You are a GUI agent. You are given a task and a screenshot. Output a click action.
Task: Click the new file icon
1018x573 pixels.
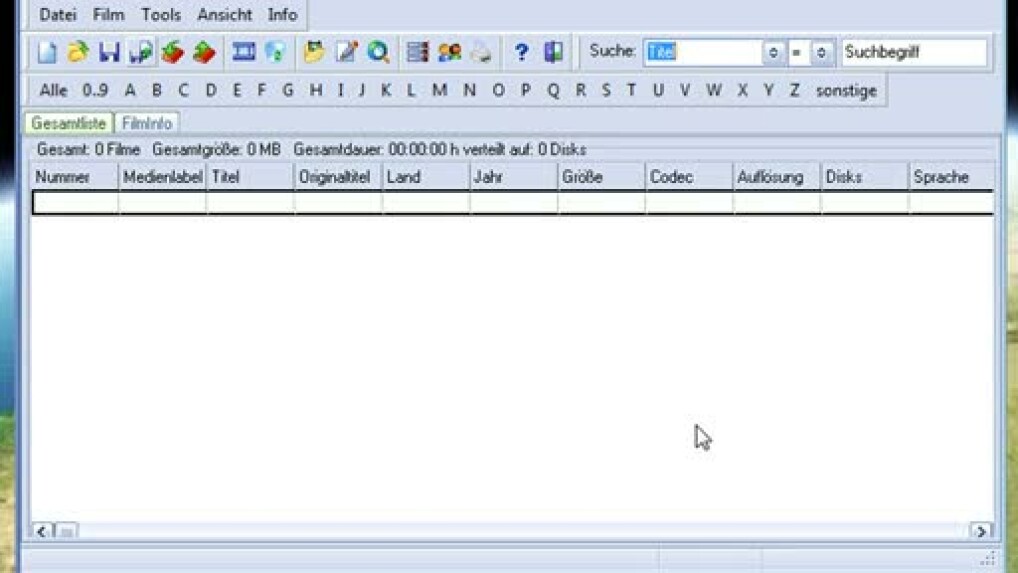[47, 52]
